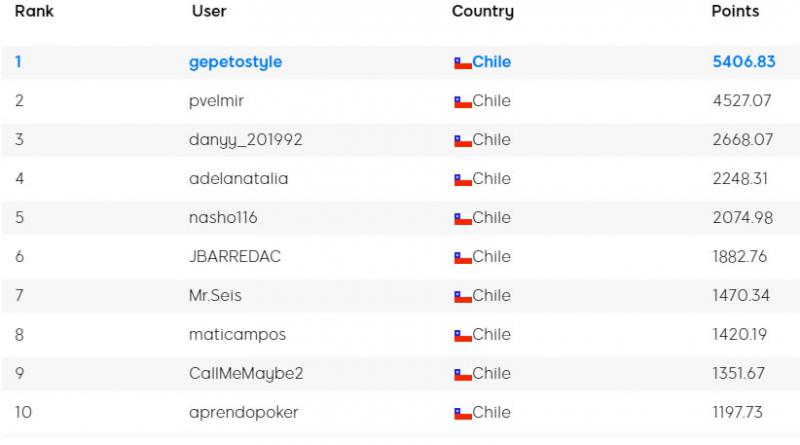Screen dimensions: 800x445
Task: Select username pvelmir in second row
Action: coord(216,101)
